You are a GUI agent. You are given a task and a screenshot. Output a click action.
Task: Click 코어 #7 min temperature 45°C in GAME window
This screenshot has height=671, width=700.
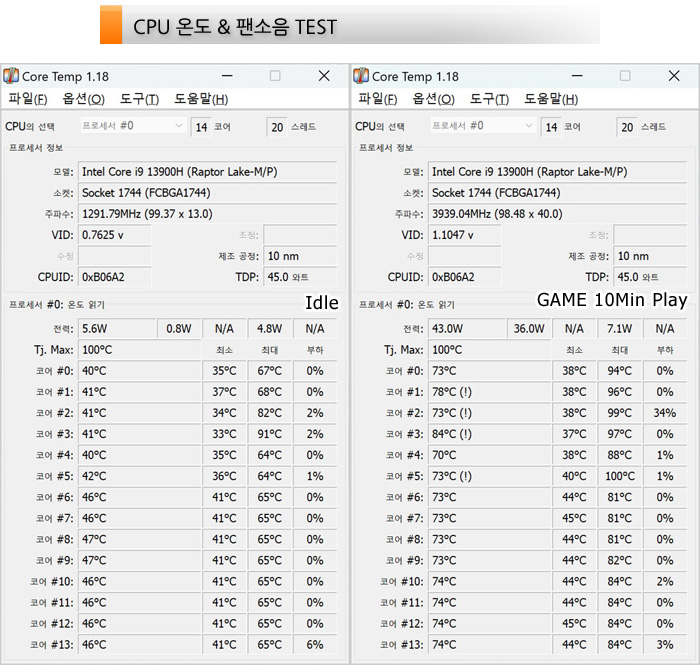(x=574, y=519)
